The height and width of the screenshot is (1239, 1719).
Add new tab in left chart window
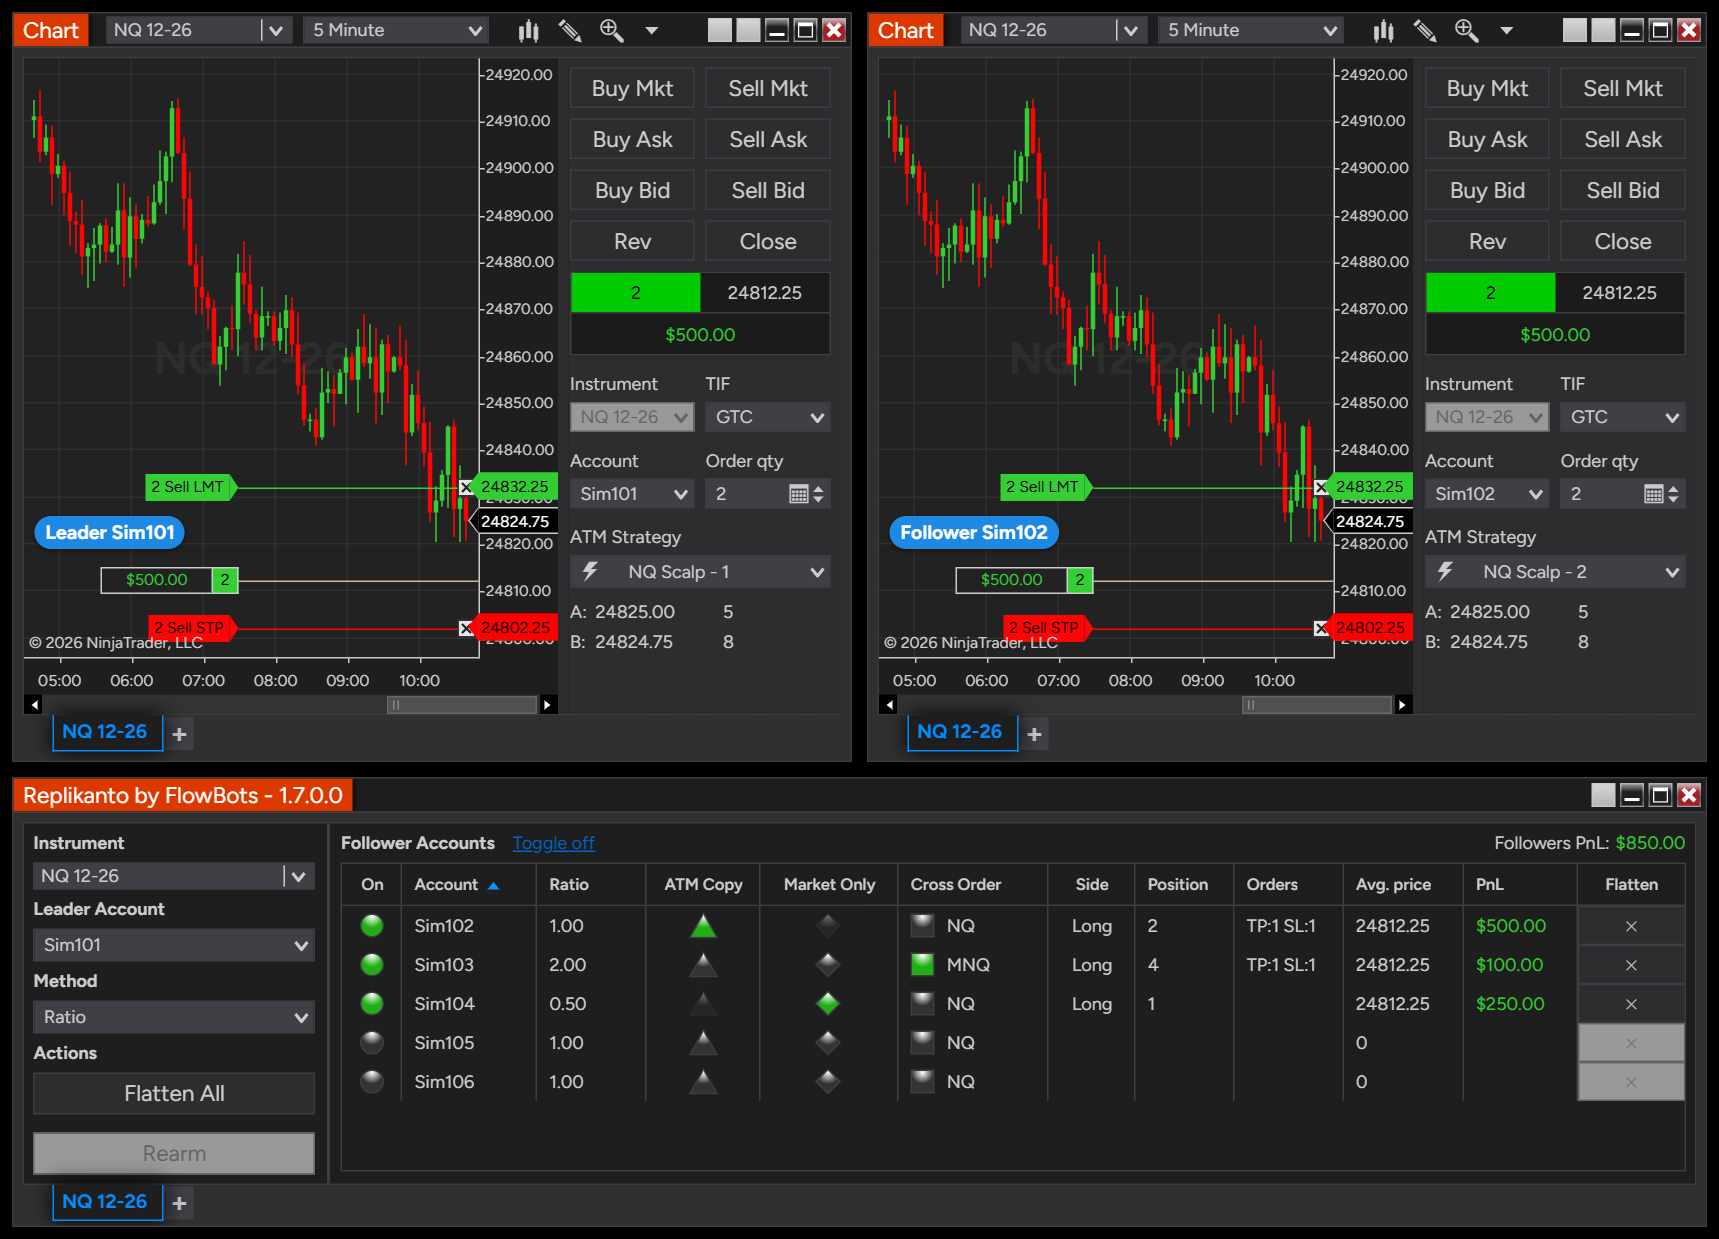(x=179, y=734)
